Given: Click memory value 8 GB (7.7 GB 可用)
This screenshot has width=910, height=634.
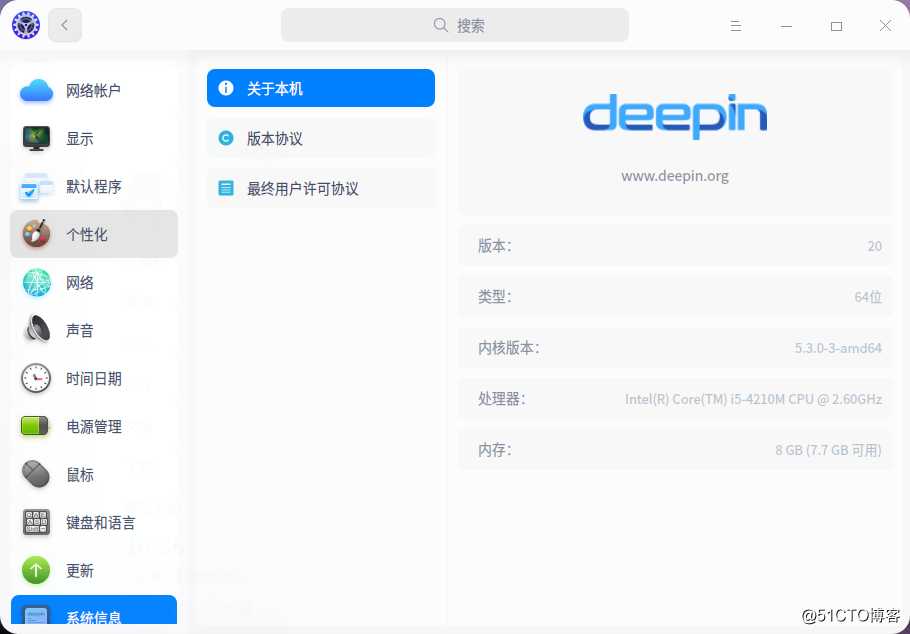Looking at the screenshot, I should click(828, 450).
